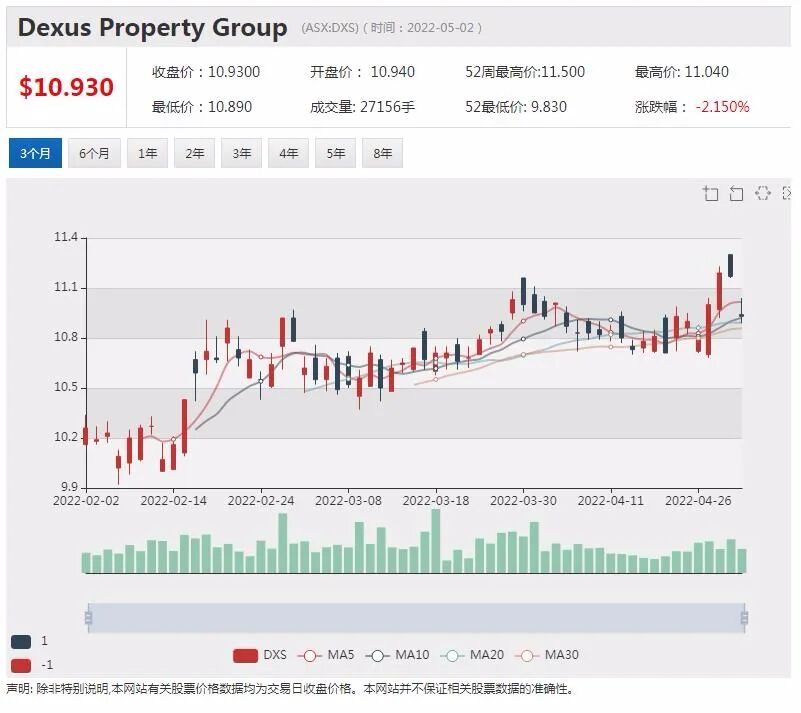Click the 开盘价：10.940 value
801x713 pixels.
click(362, 72)
